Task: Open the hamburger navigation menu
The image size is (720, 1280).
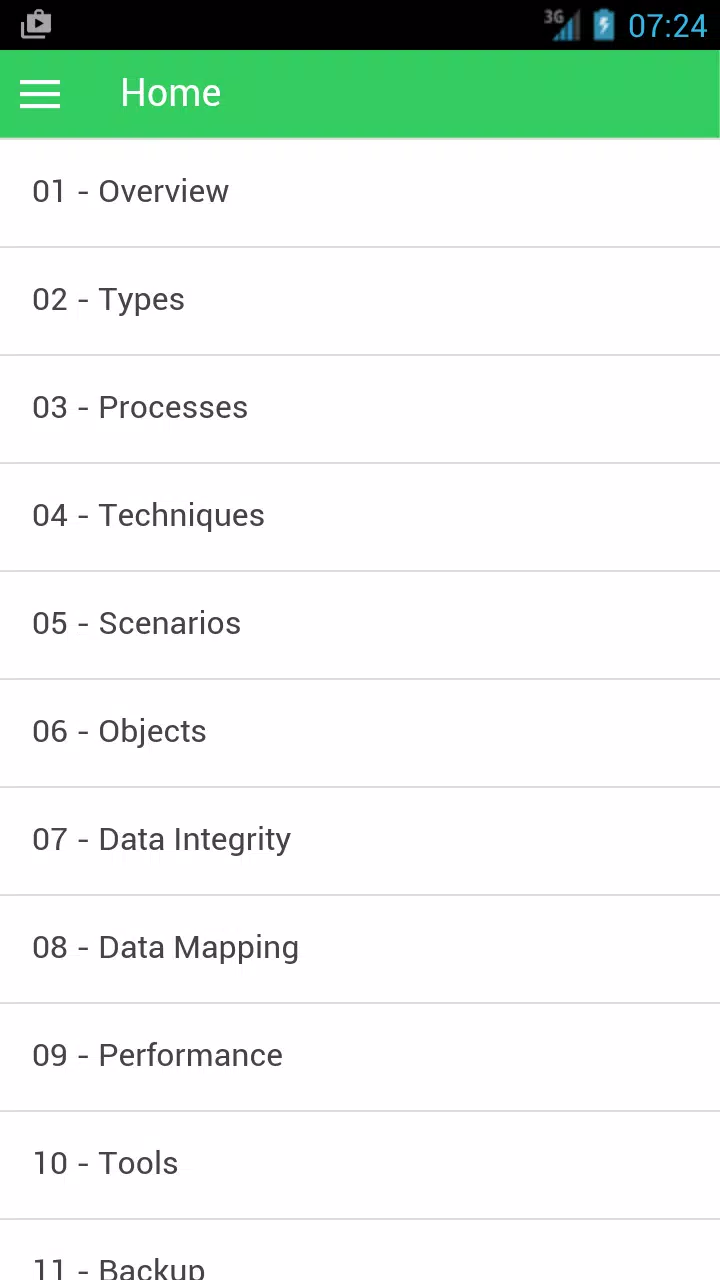Action: (40, 94)
